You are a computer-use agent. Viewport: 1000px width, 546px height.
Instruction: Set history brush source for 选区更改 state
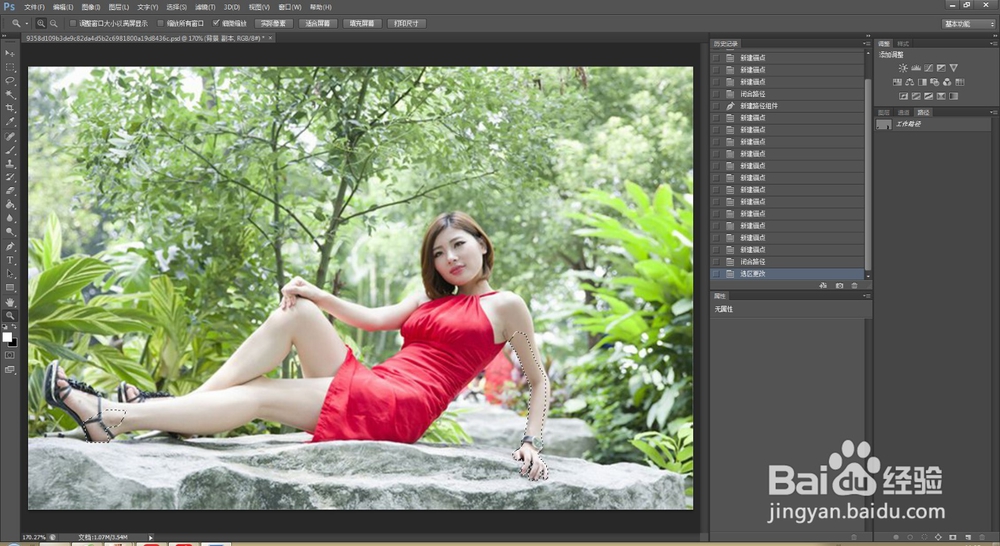pos(716,274)
